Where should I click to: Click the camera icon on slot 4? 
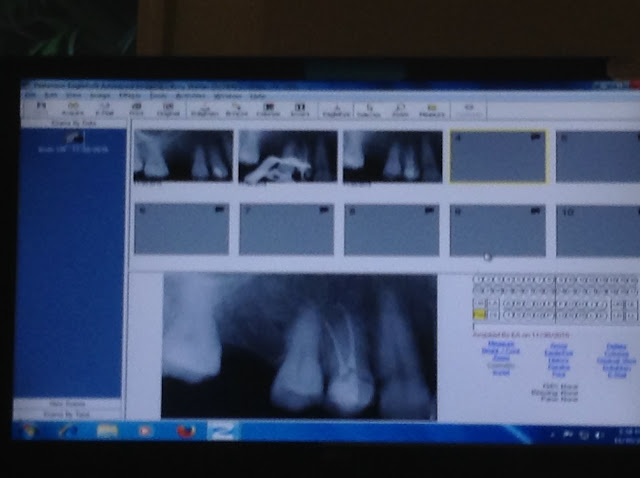[536, 137]
